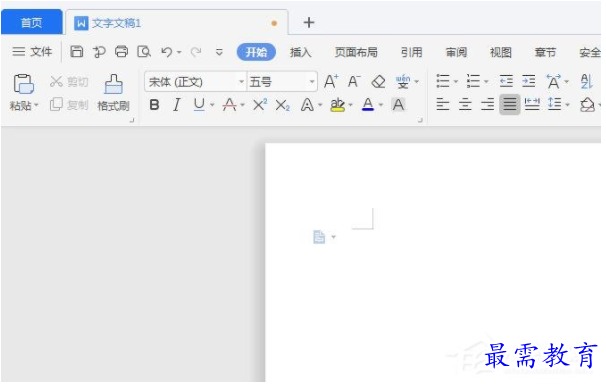Click the Sort A-Z icon

[586, 82]
